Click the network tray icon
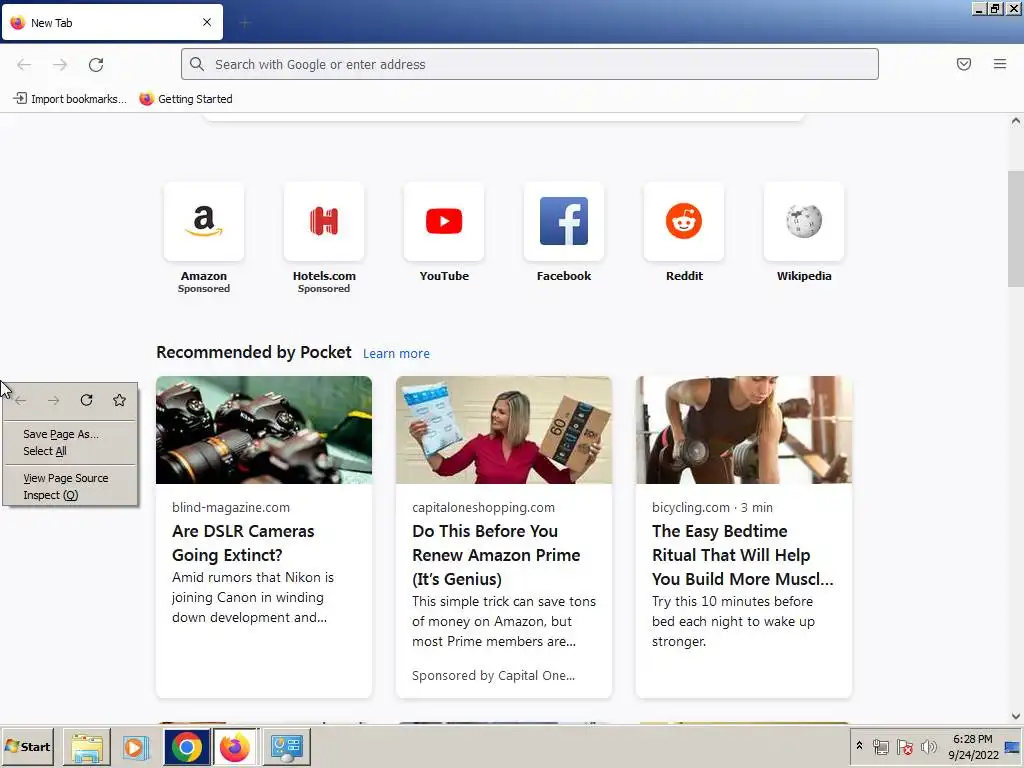The width and height of the screenshot is (1024, 768). [x=881, y=746]
